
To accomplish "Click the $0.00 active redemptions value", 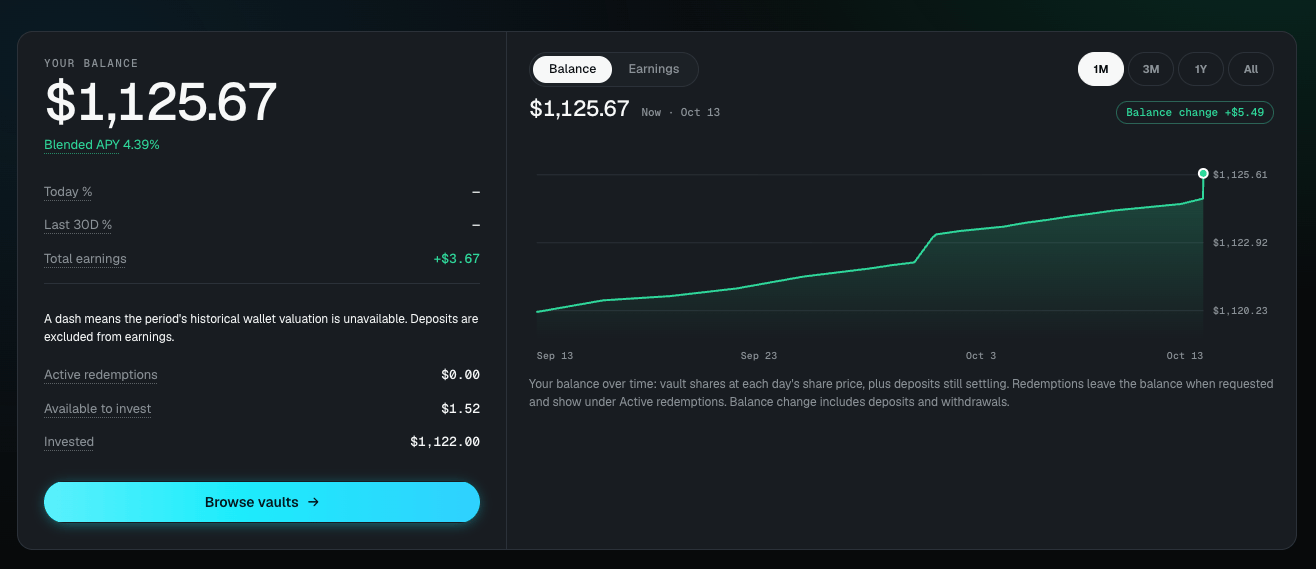I will pos(460,375).
